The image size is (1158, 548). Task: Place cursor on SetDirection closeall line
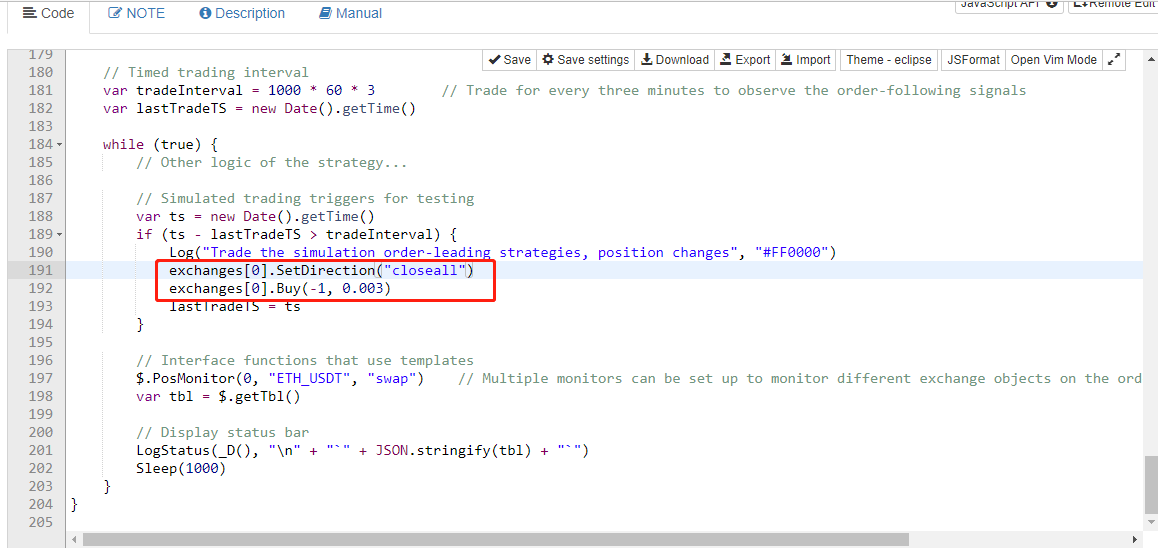320,271
